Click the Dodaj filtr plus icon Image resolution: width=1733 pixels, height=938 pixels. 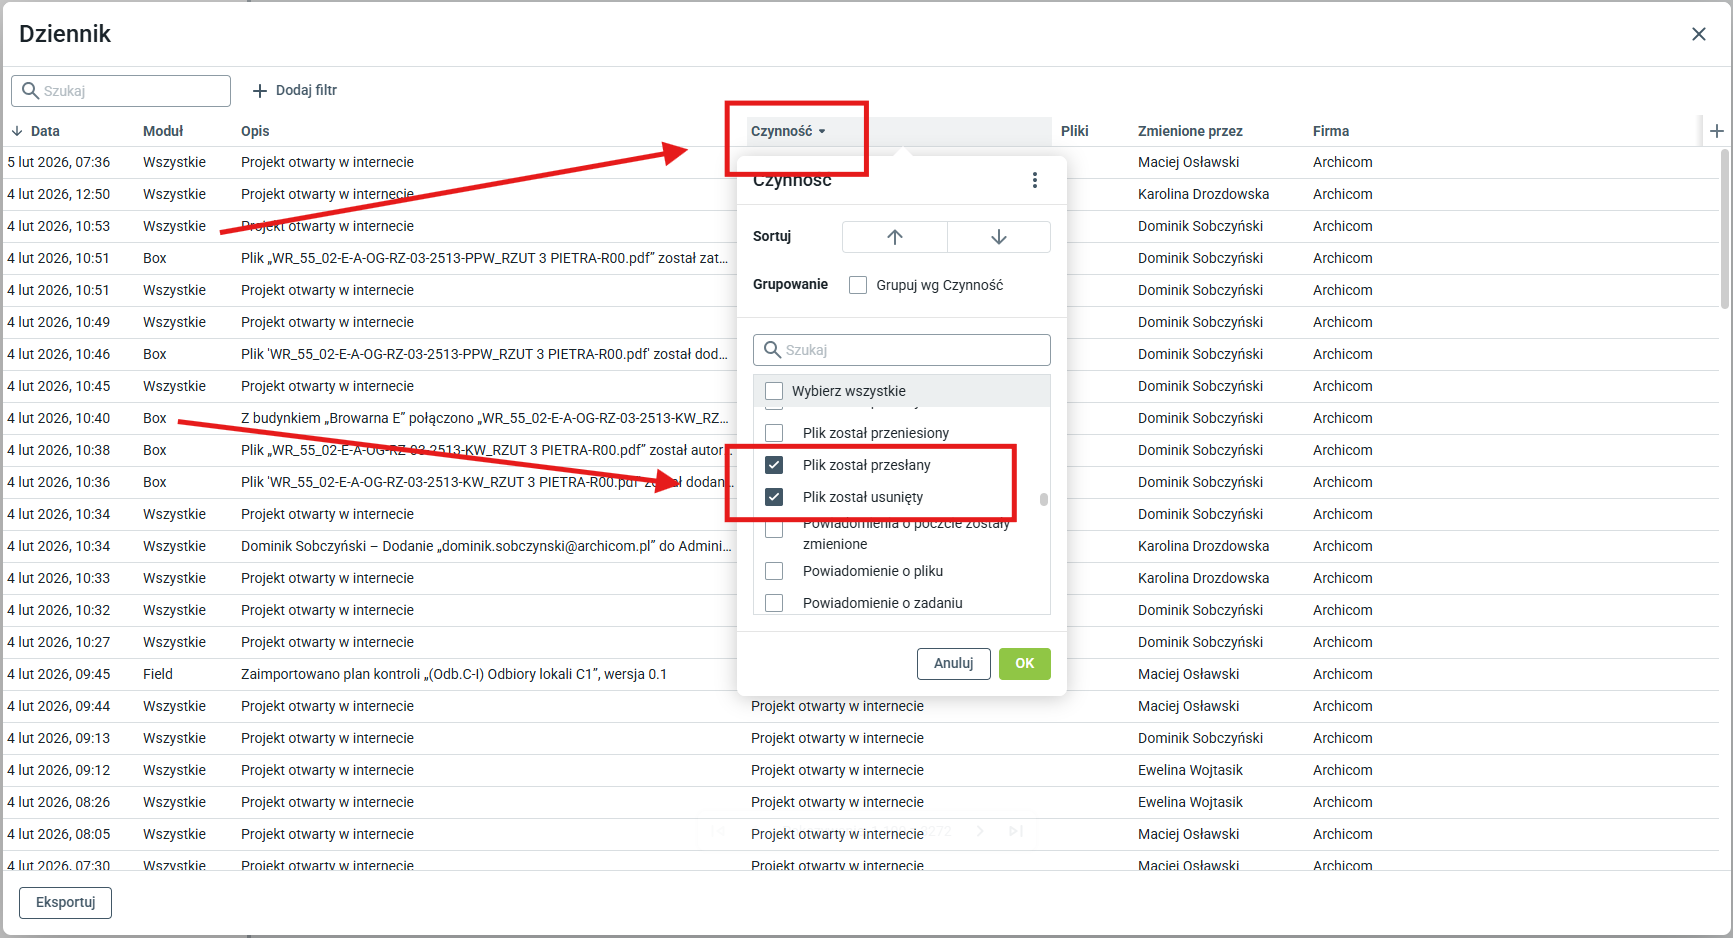click(260, 91)
